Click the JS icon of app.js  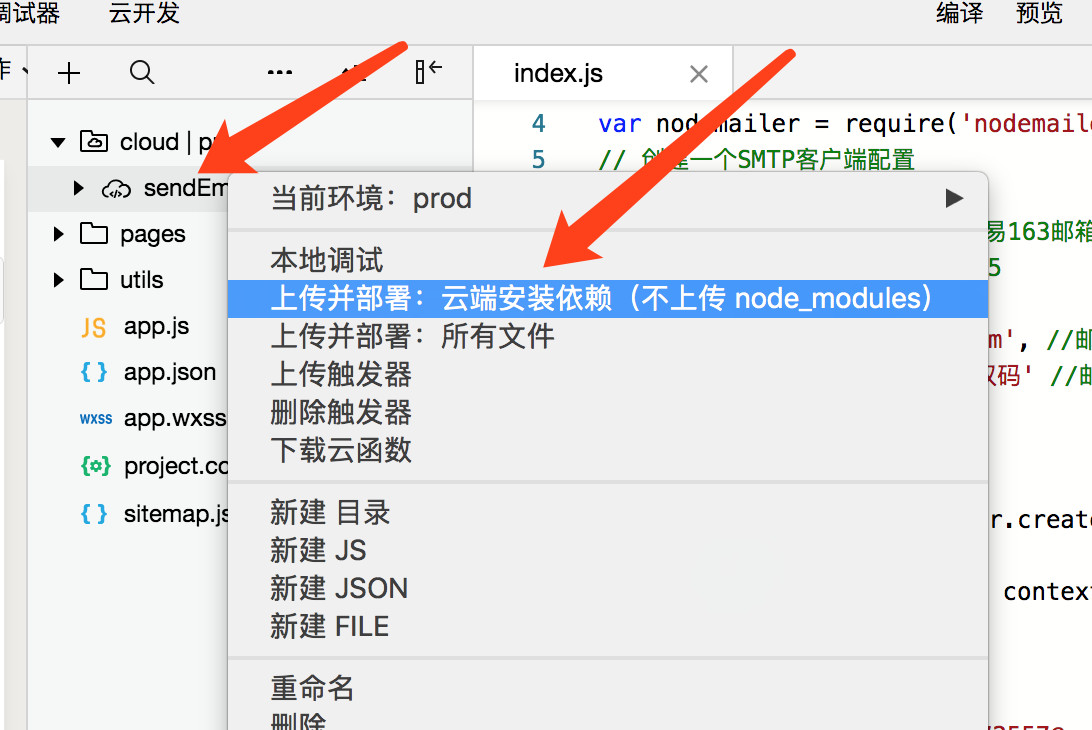[94, 327]
